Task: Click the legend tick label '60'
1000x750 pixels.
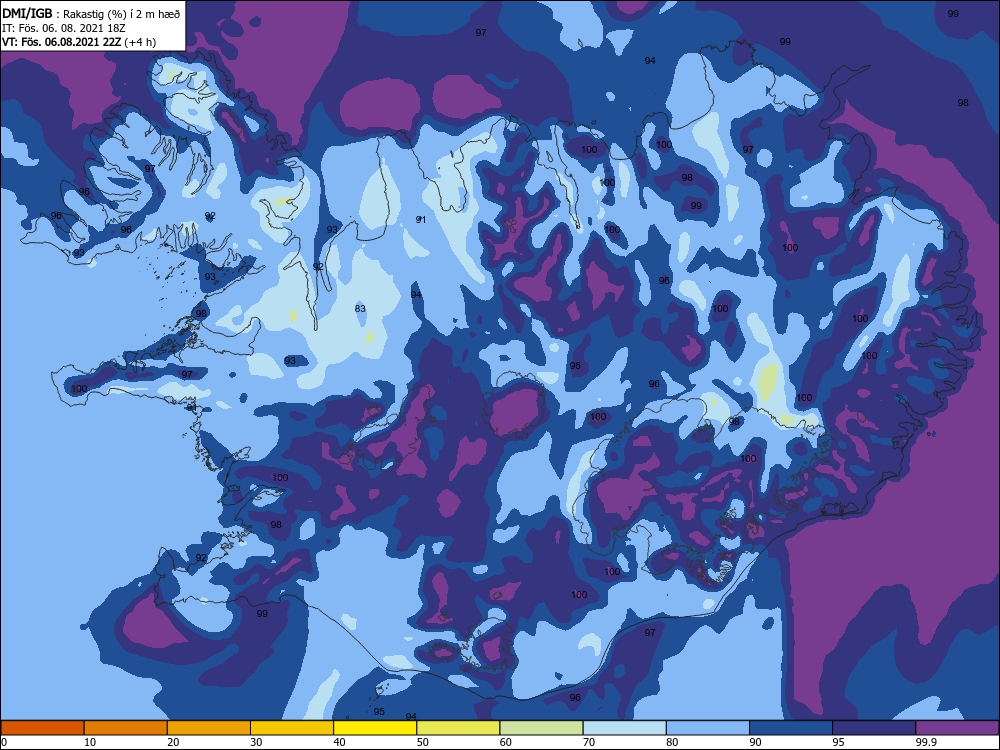Action: 506,742
